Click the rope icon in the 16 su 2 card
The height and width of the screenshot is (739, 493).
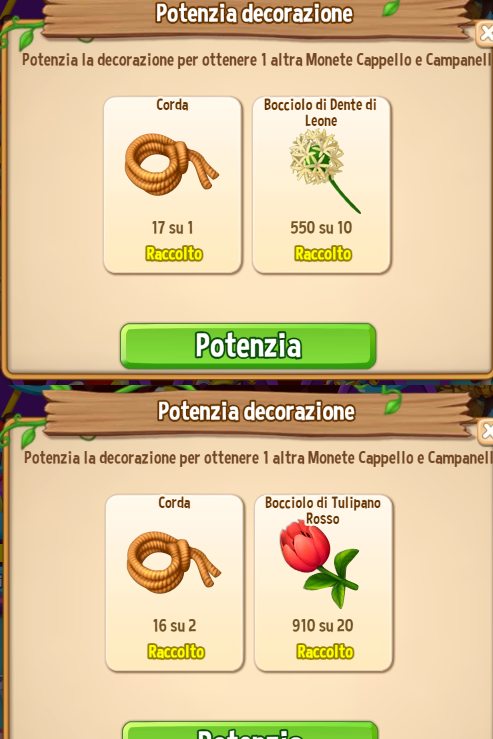(x=173, y=562)
